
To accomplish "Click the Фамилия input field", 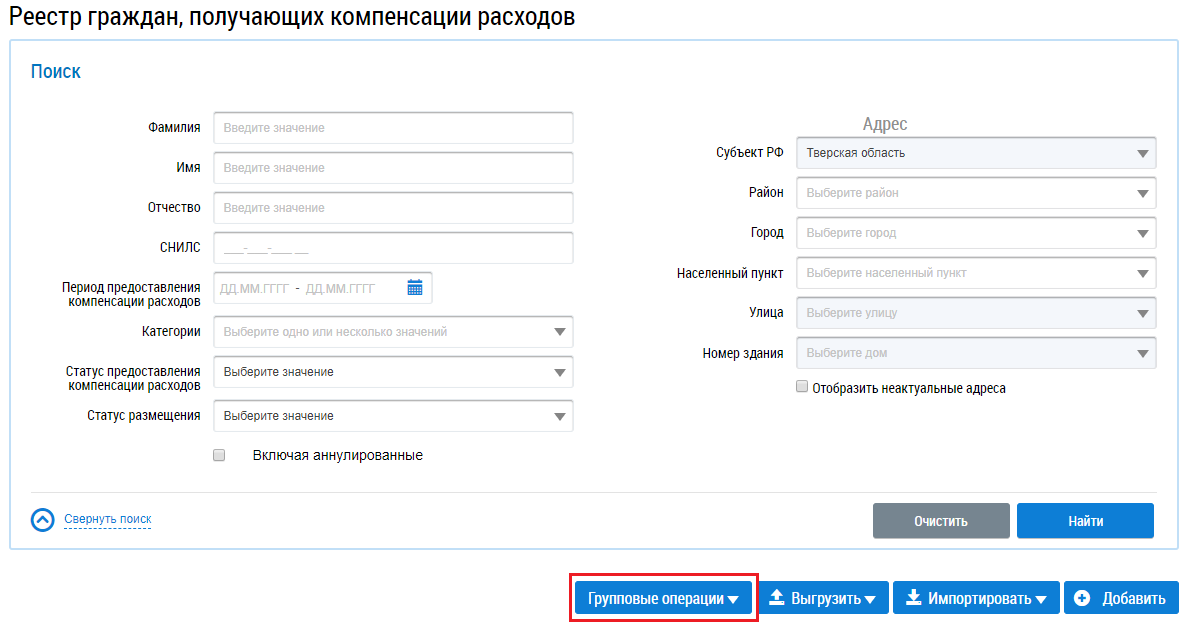I will tap(393, 128).
